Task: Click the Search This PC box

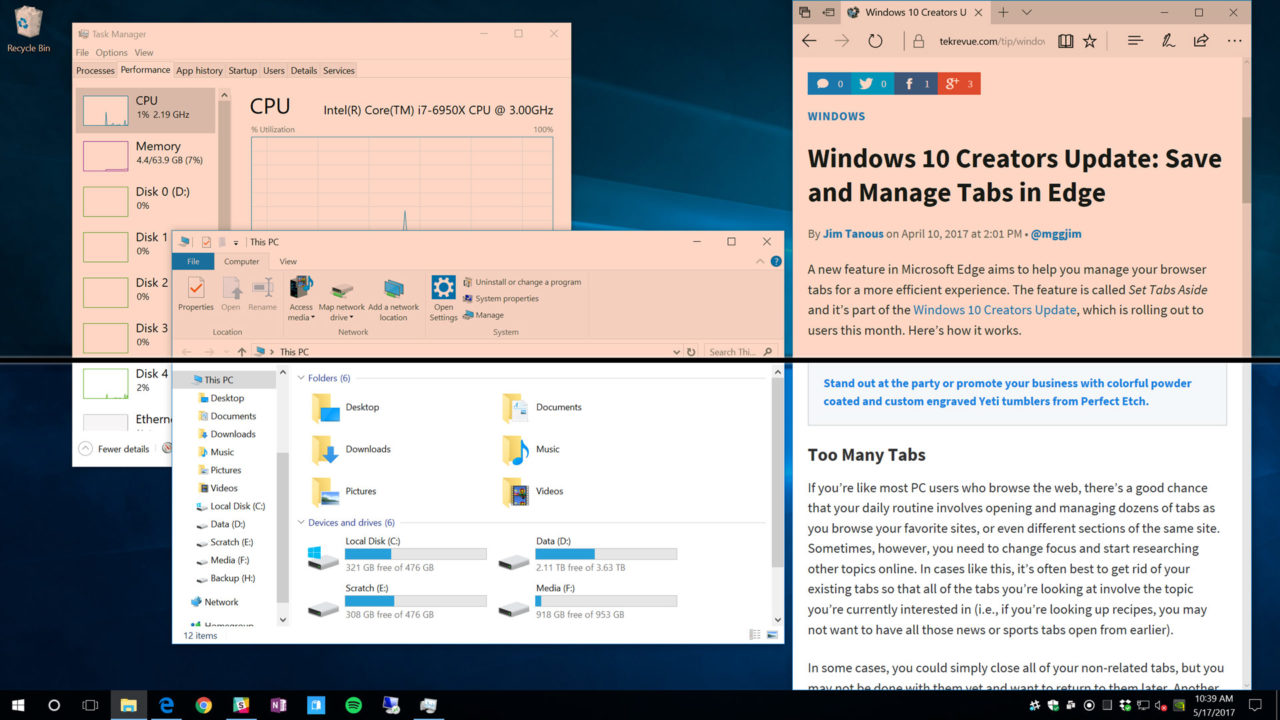Action: coord(740,352)
